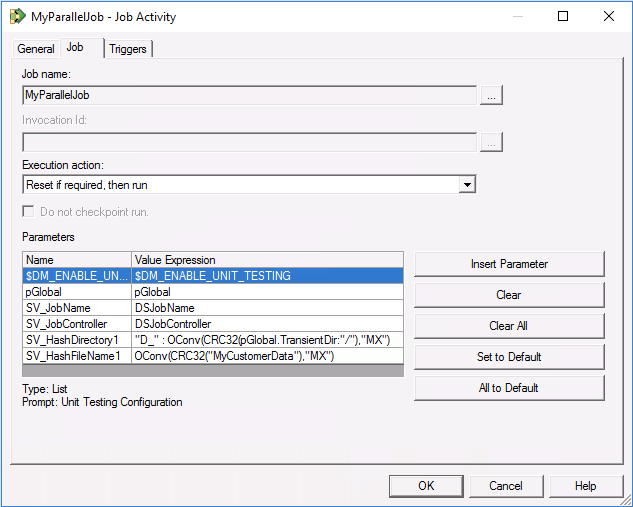The width and height of the screenshot is (633, 507).
Task: Open Help for Job Activity
Action: coord(585,486)
